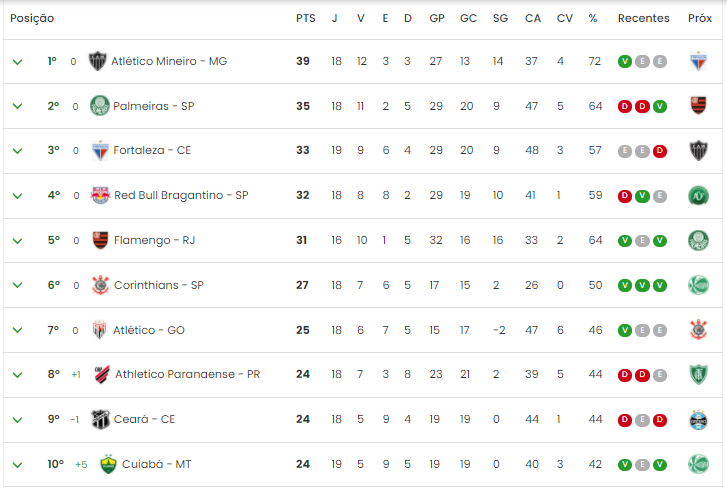Viewport: 727px width, 488px height.
Task: Click the Atlético Mineiro team crest
Action: coord(97,61)
